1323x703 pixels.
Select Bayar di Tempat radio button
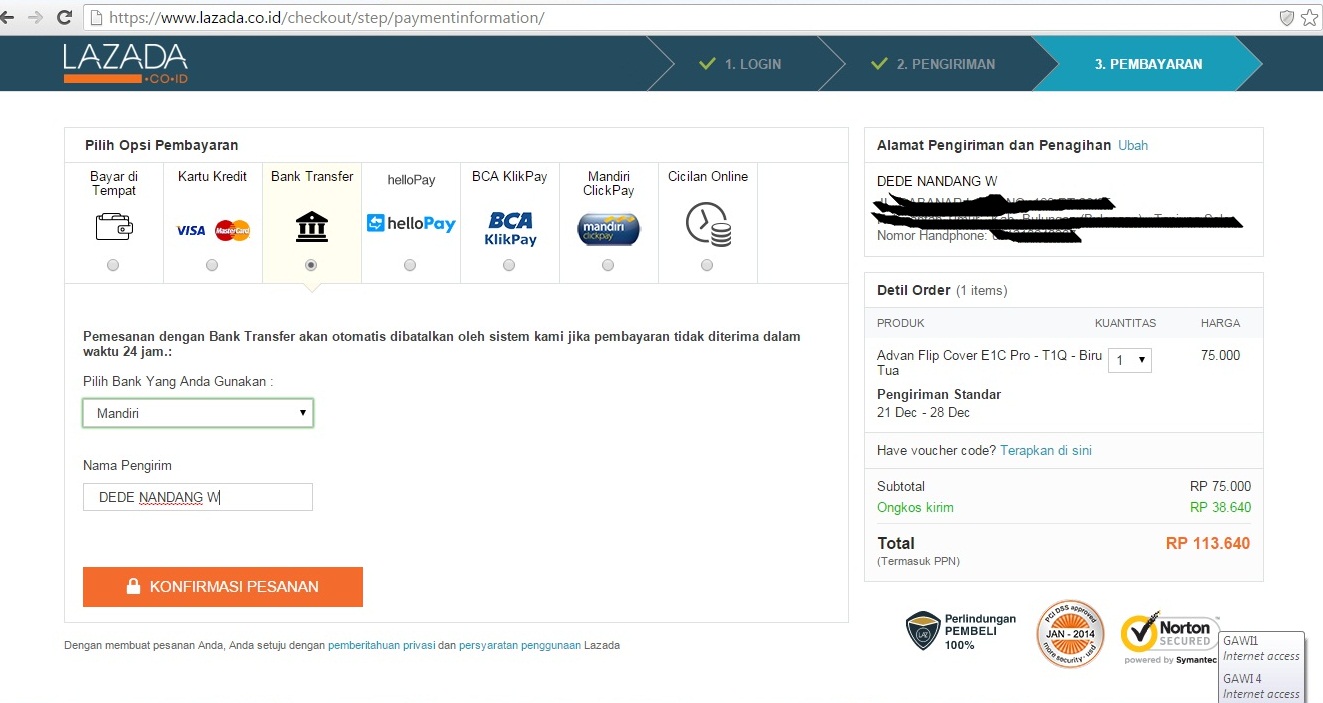113,265
